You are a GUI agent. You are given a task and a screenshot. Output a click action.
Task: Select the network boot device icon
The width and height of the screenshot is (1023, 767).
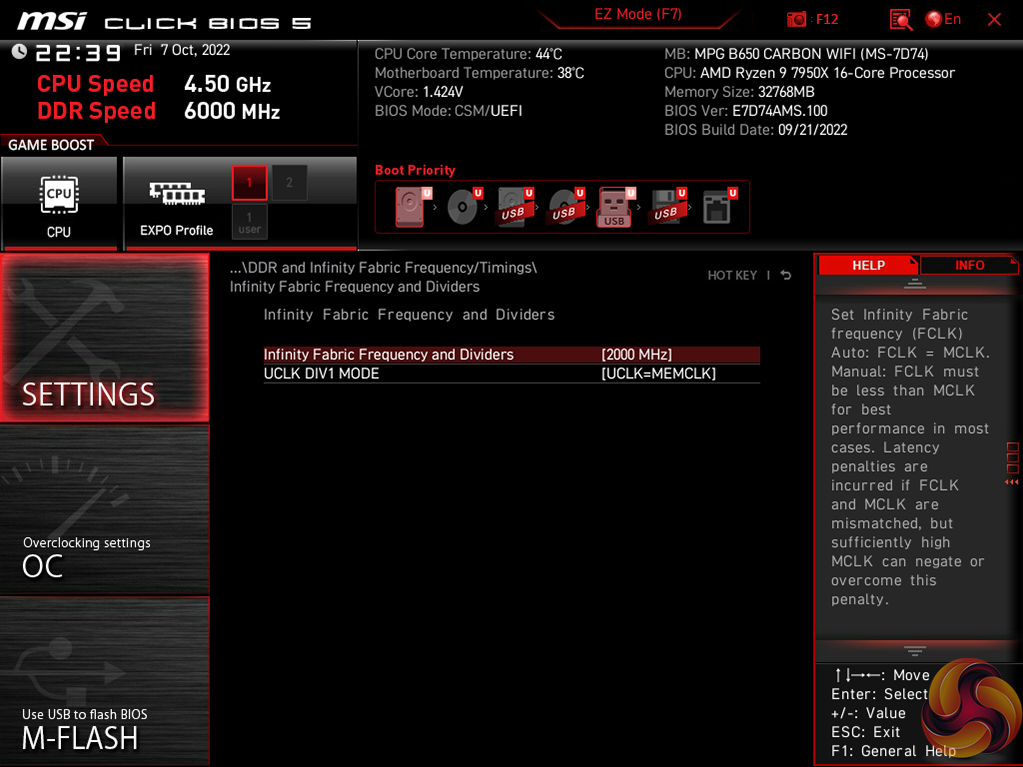[x=718, y=207]
